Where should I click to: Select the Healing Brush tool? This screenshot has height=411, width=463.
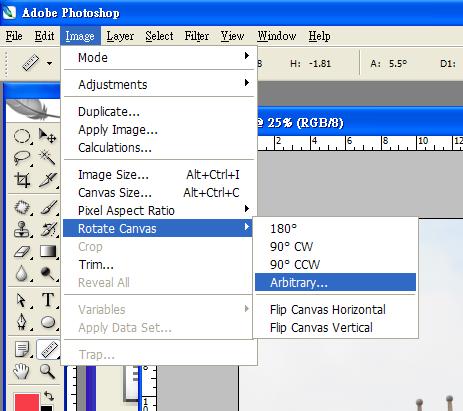coord(22,208)
